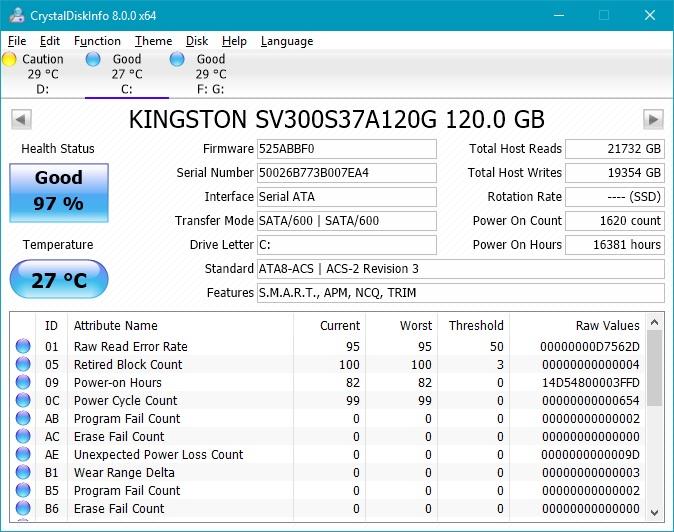Click the status orb for B6 Erase Fail Count
Viewport: 674px width, 532px height.
click(23, 508)
